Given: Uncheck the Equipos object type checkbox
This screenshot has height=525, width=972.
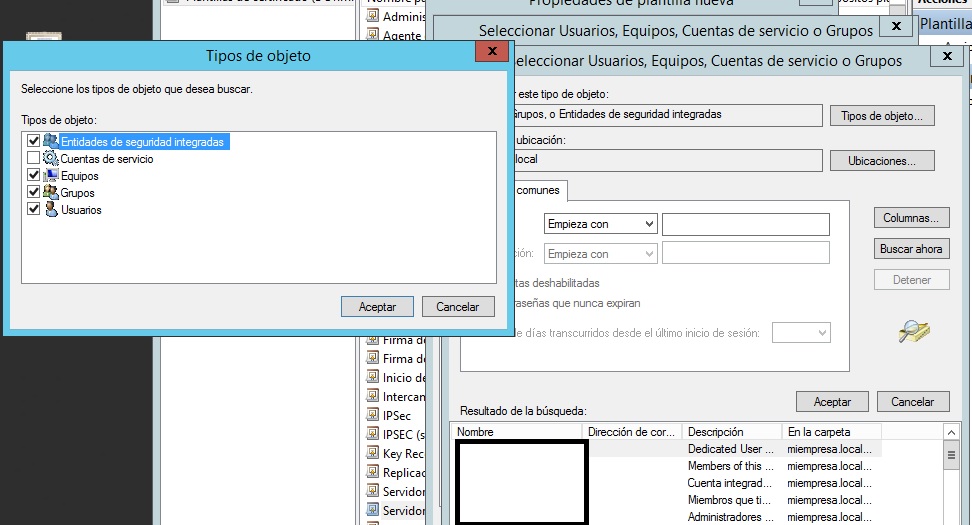Looking at the screenshot, I should [34, 176].
